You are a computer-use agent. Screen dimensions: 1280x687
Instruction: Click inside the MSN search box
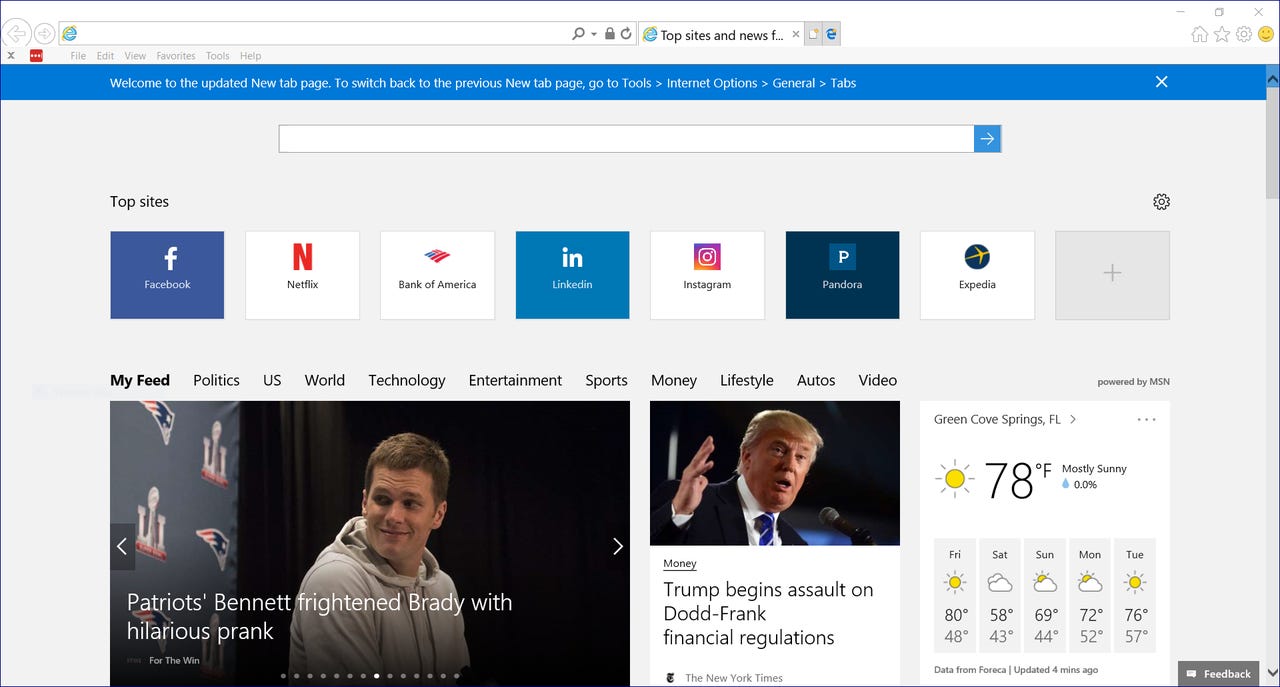620,138
